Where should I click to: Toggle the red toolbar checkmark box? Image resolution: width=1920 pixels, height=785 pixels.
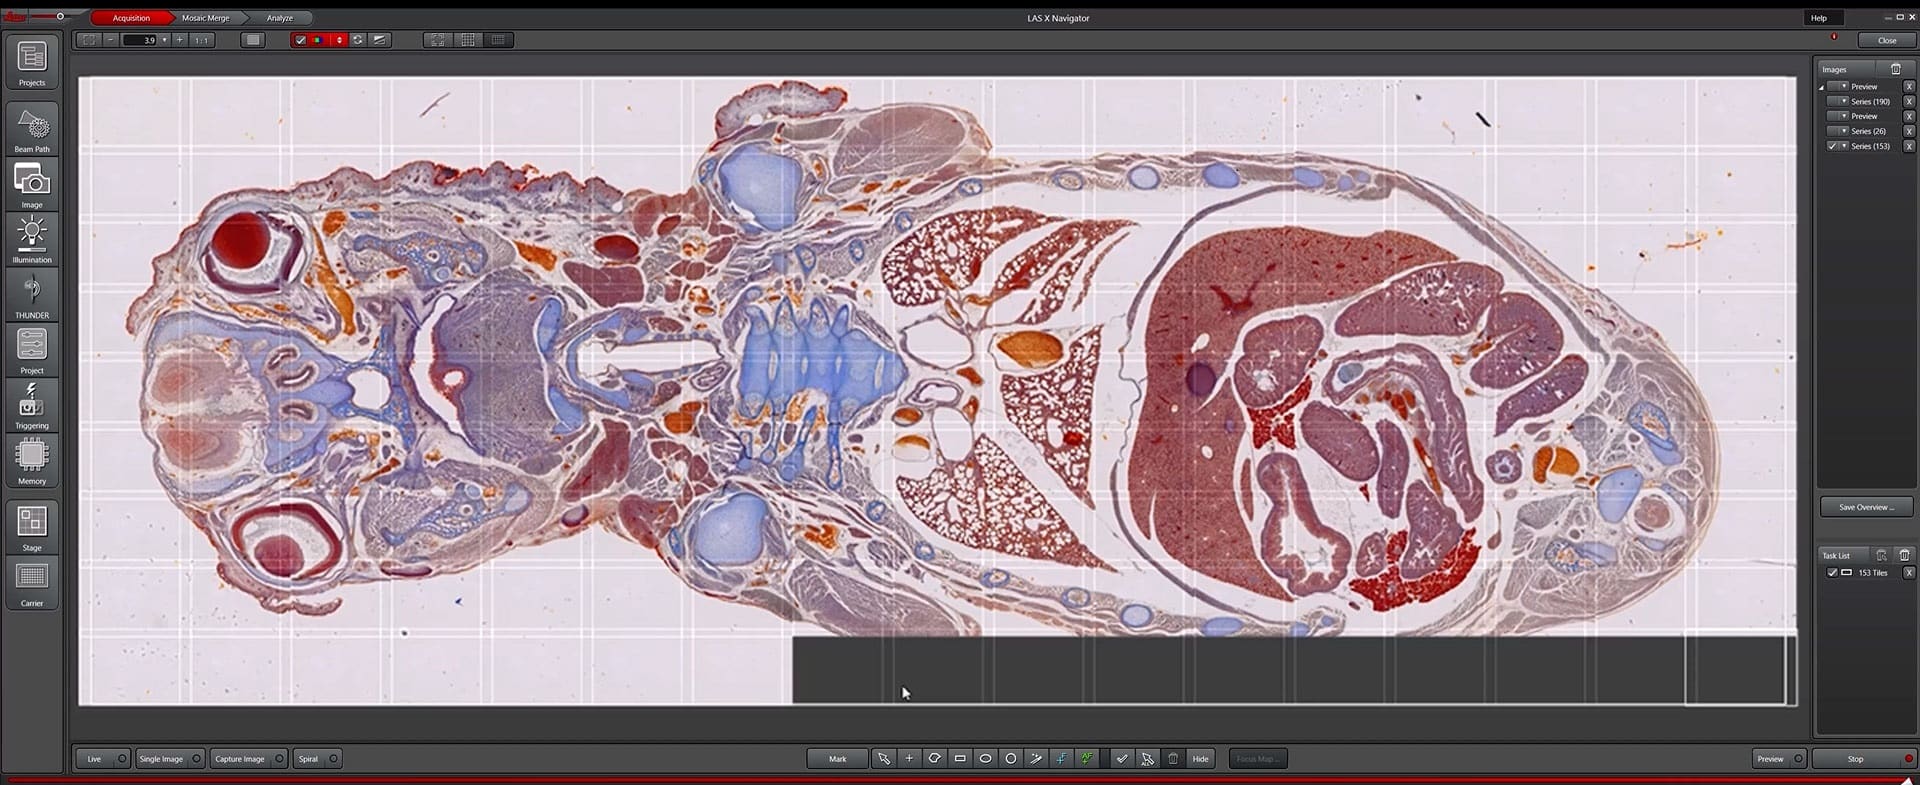point(300,40)
